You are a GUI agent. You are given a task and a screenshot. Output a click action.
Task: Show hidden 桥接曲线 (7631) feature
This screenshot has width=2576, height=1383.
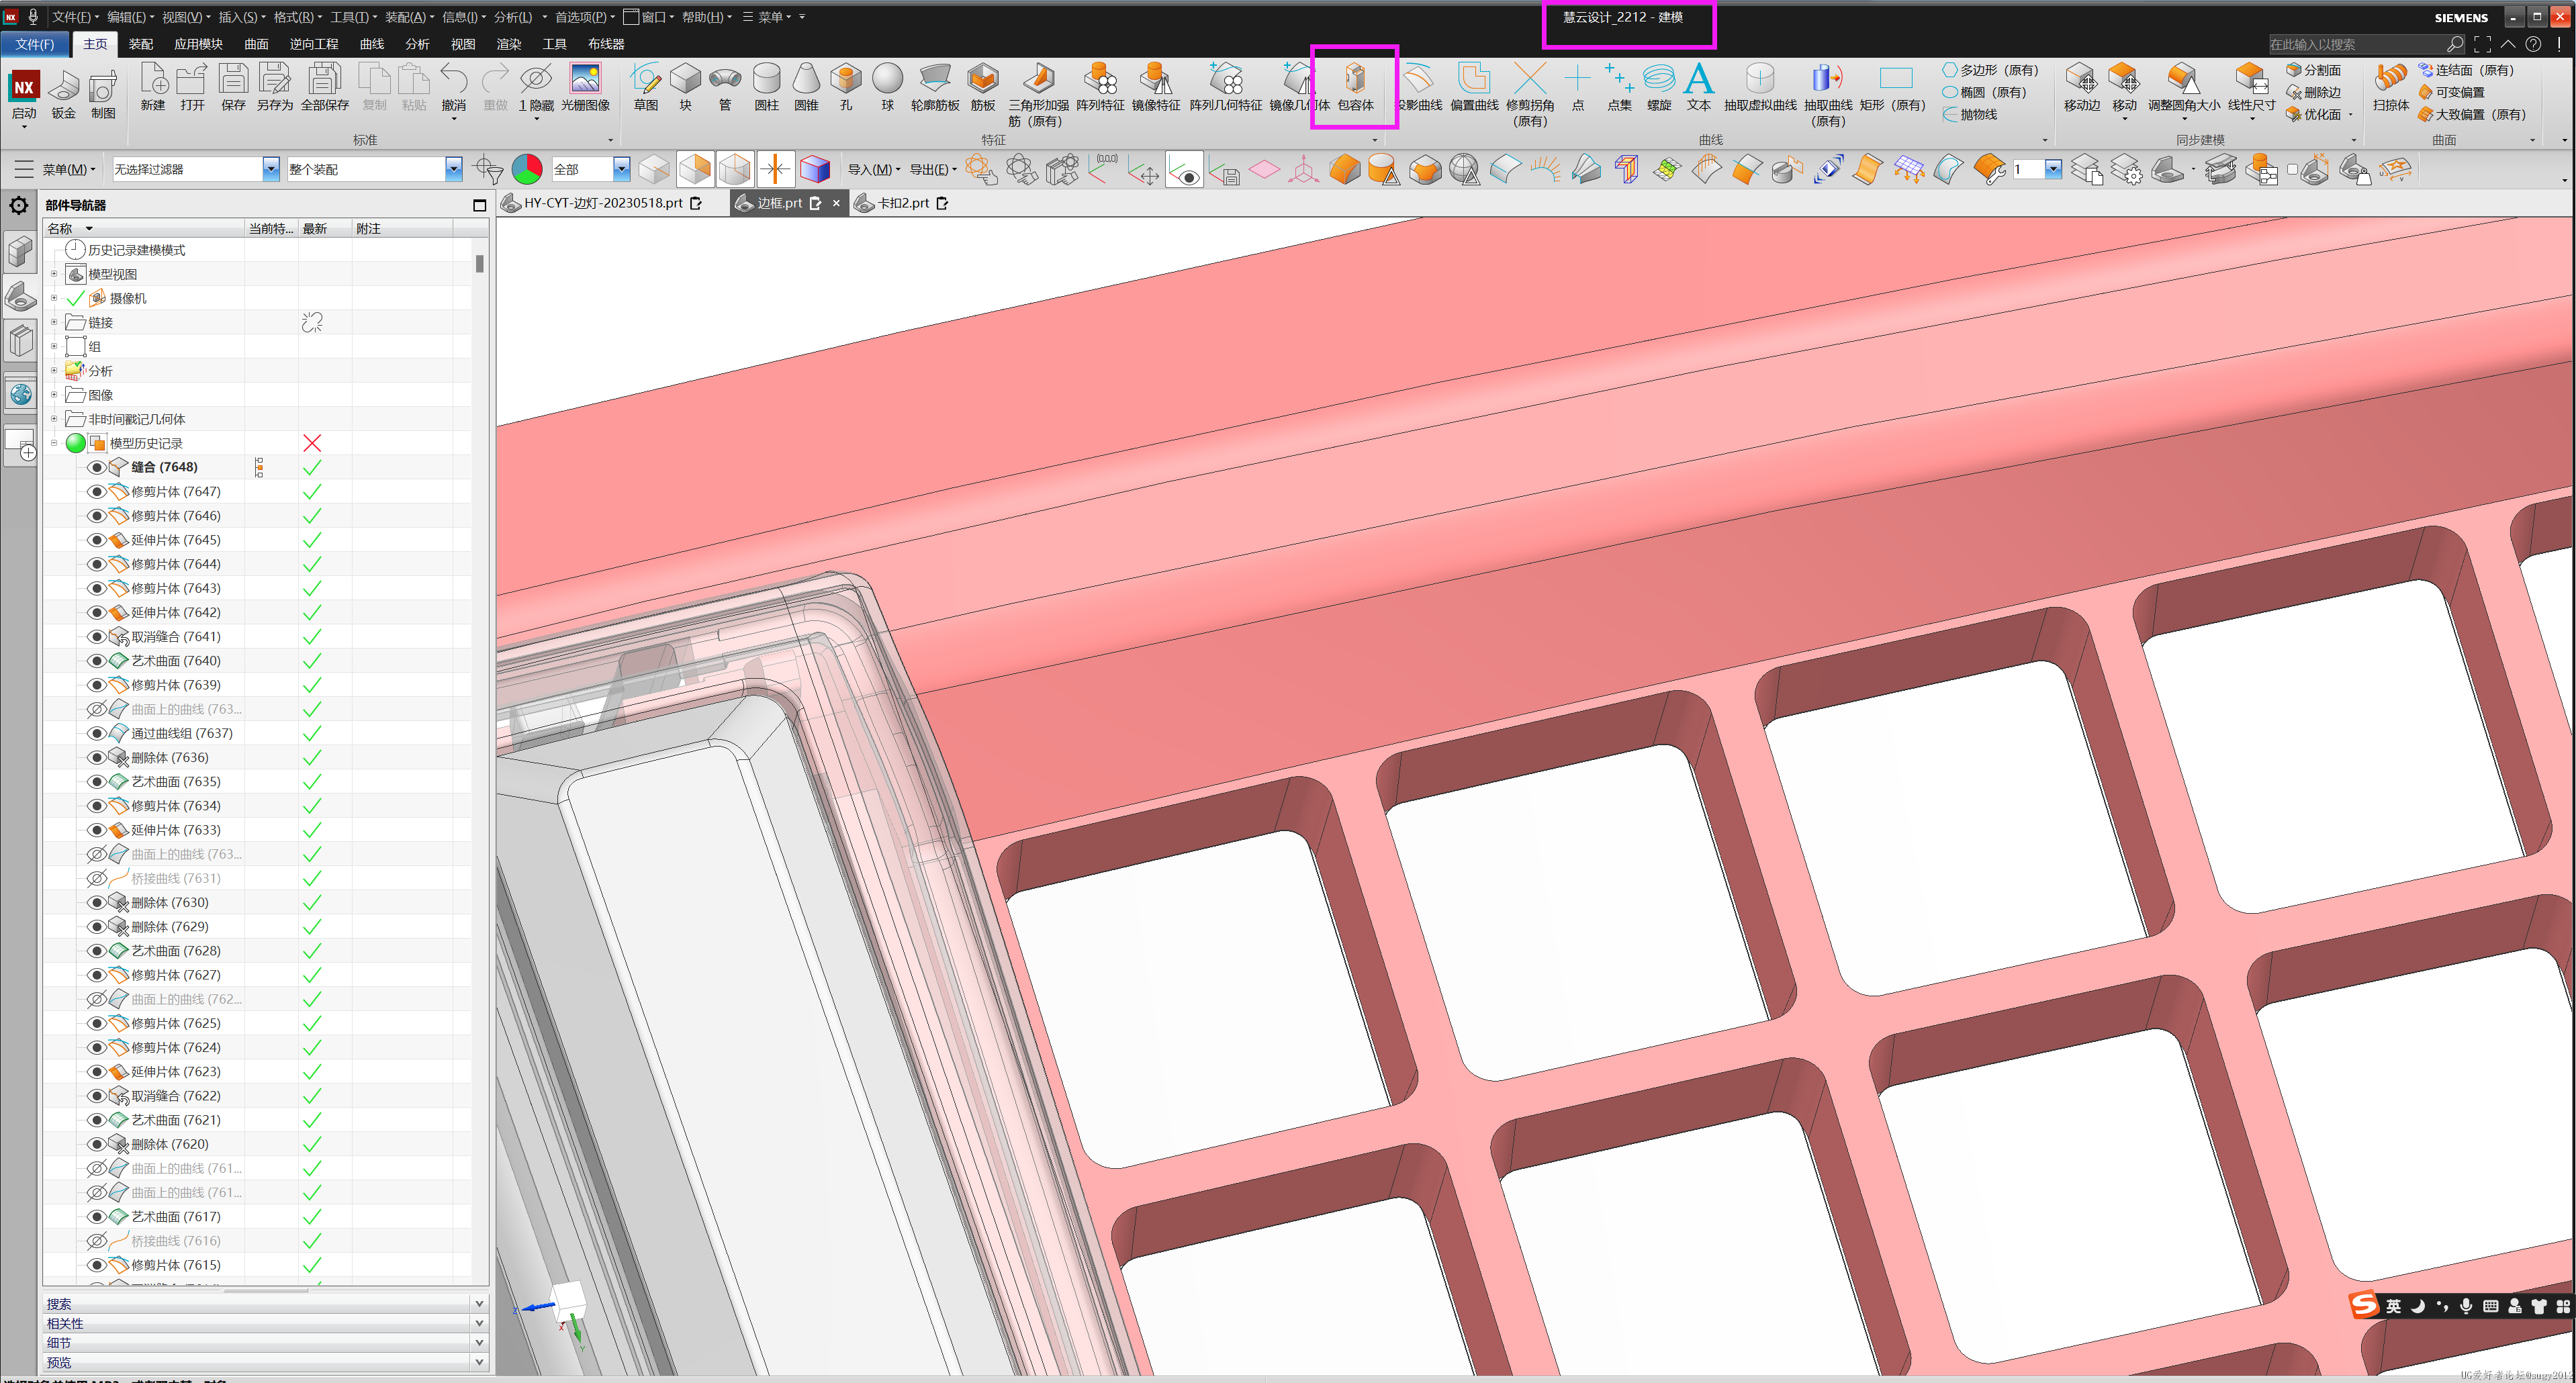click(97, 878)
